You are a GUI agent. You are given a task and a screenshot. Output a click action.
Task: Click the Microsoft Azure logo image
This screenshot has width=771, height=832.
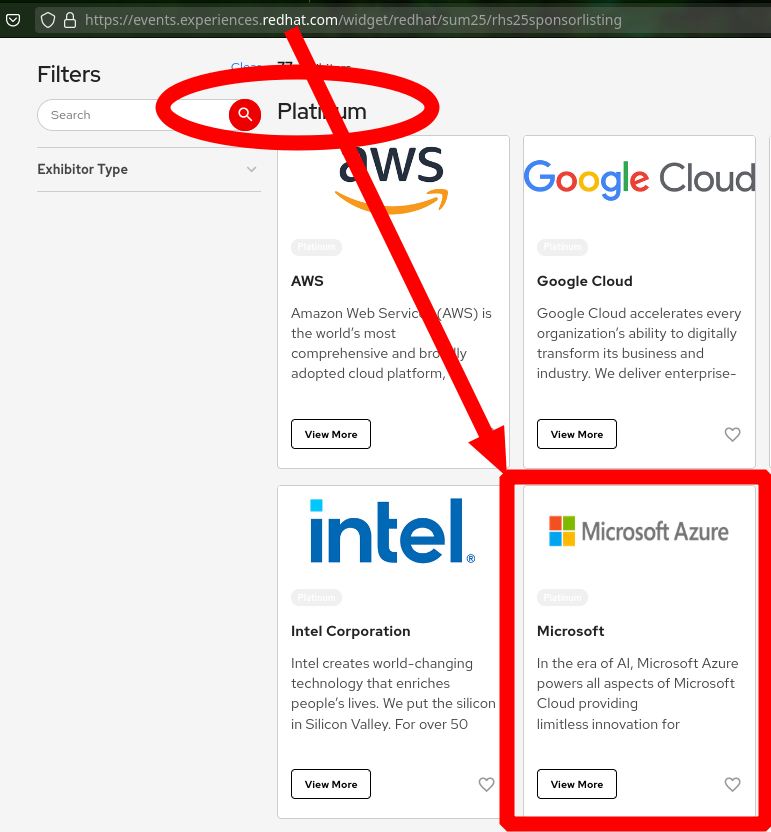tap(639, 531)
